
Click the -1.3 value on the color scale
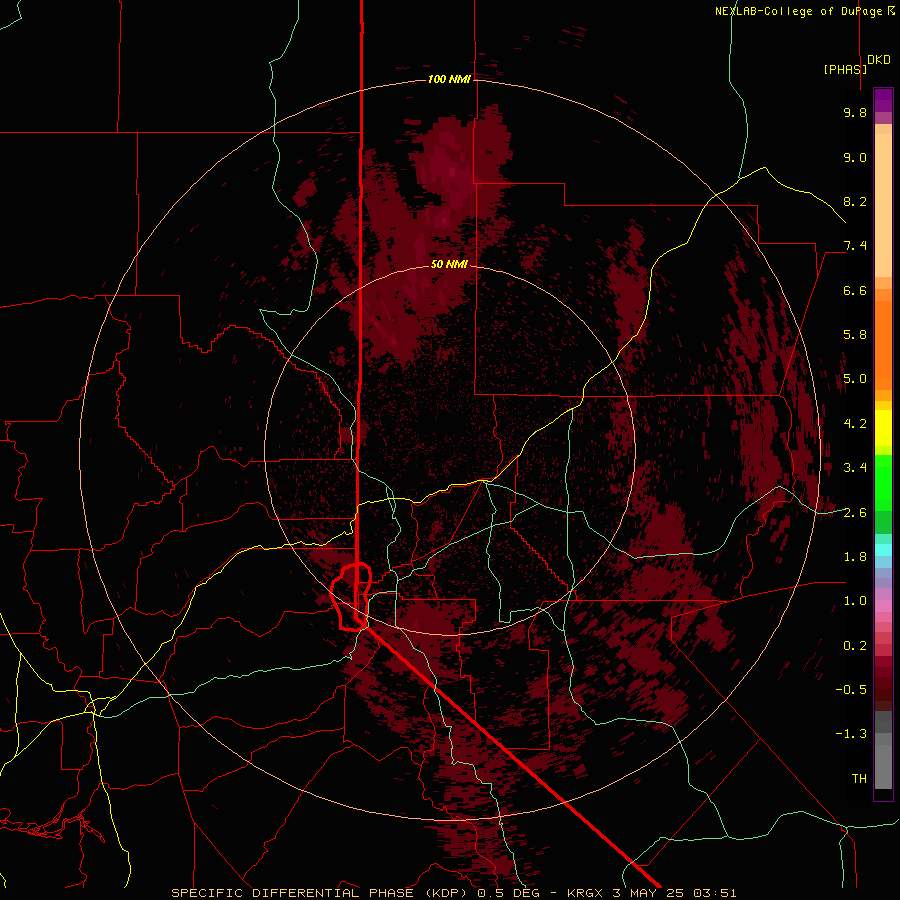(851, 734)
